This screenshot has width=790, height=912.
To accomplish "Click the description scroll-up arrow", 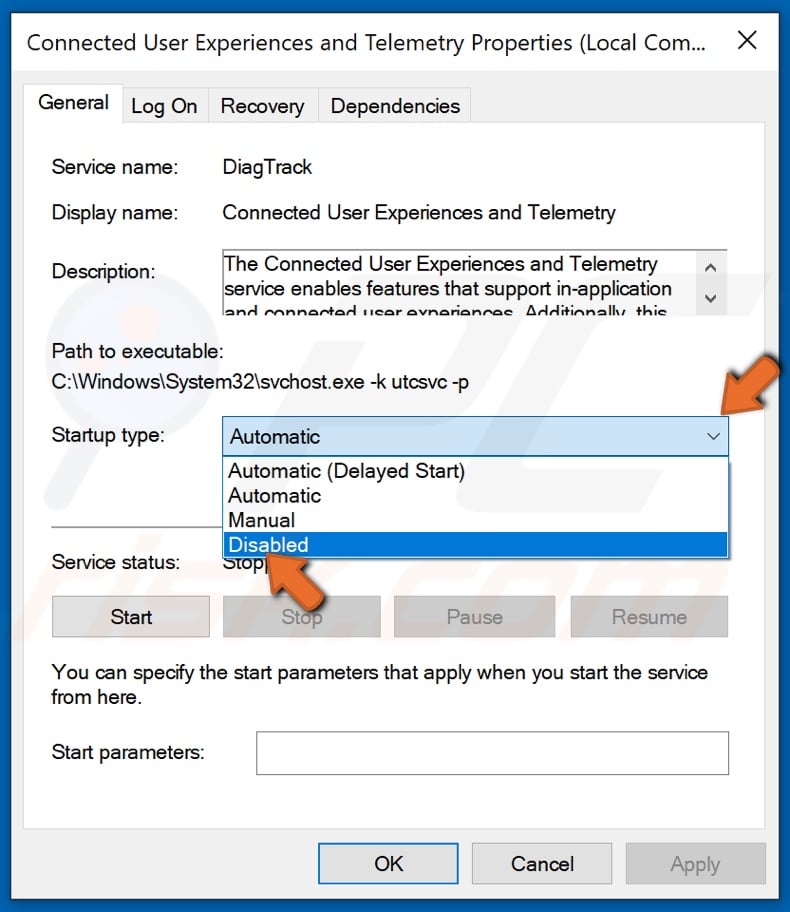I will pyautogui.click(x=710, y=267).
